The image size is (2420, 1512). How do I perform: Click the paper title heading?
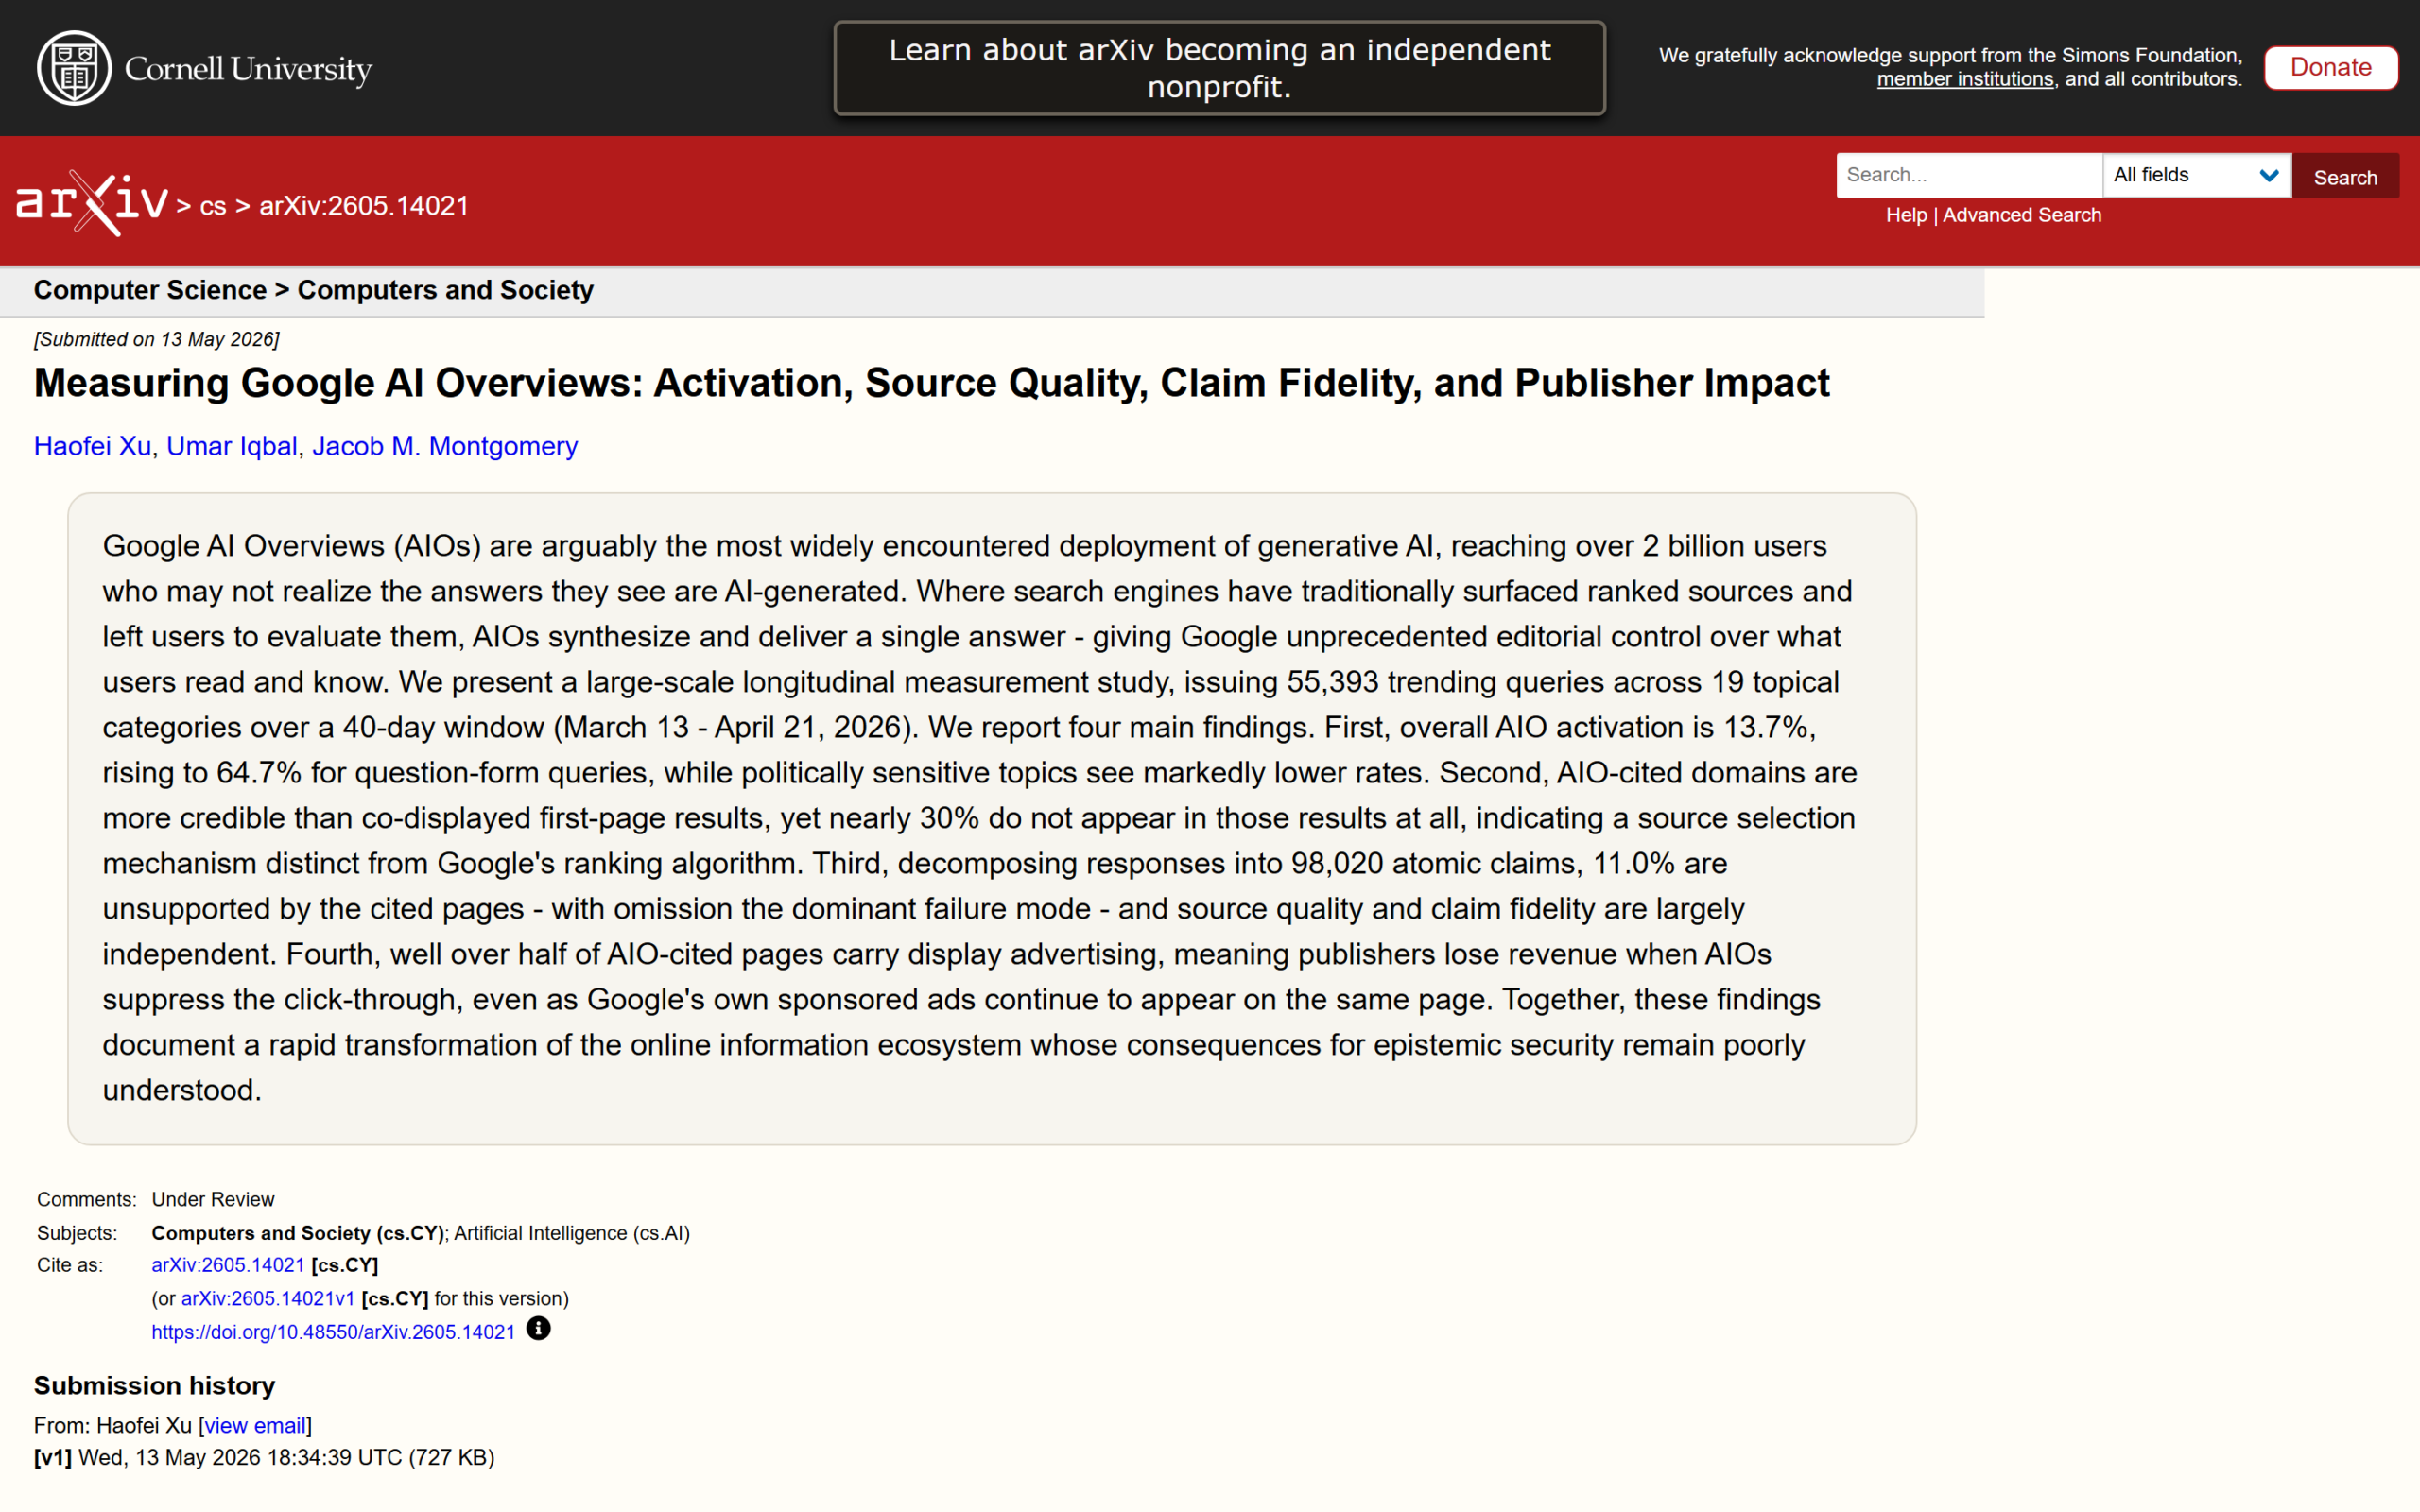point(931,383)
